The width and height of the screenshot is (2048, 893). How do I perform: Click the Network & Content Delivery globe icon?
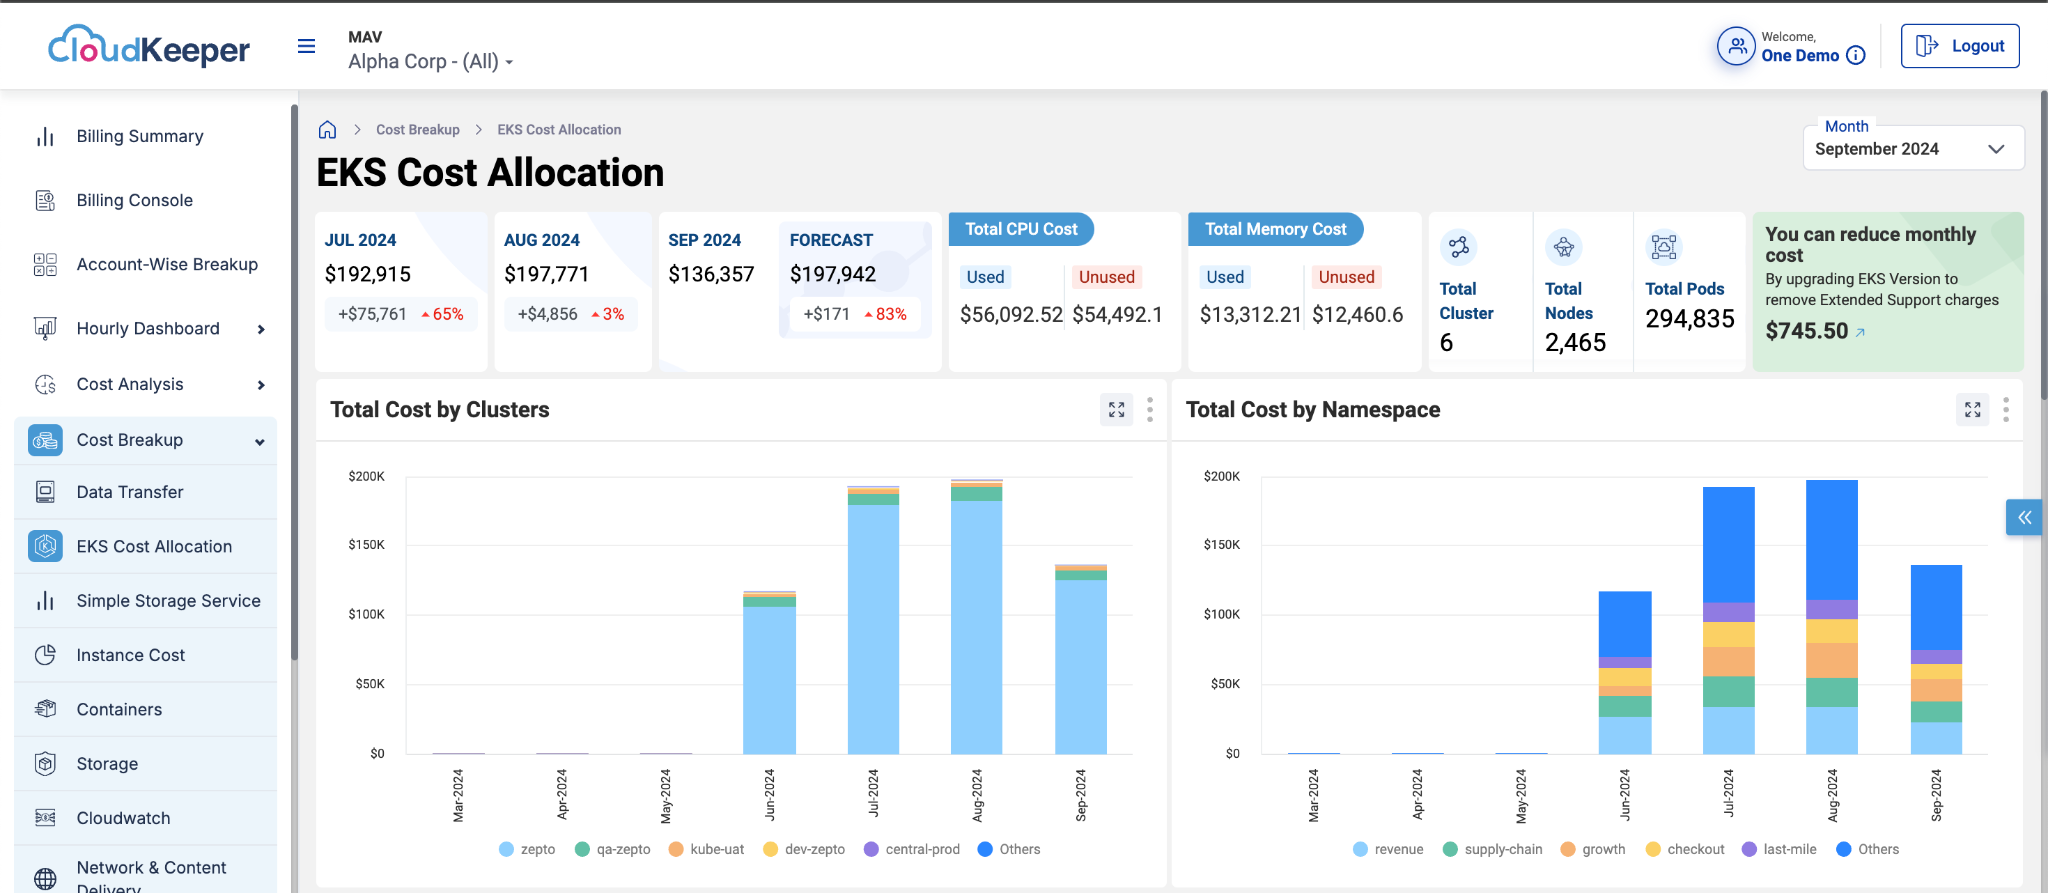click(x=45, y=878)
